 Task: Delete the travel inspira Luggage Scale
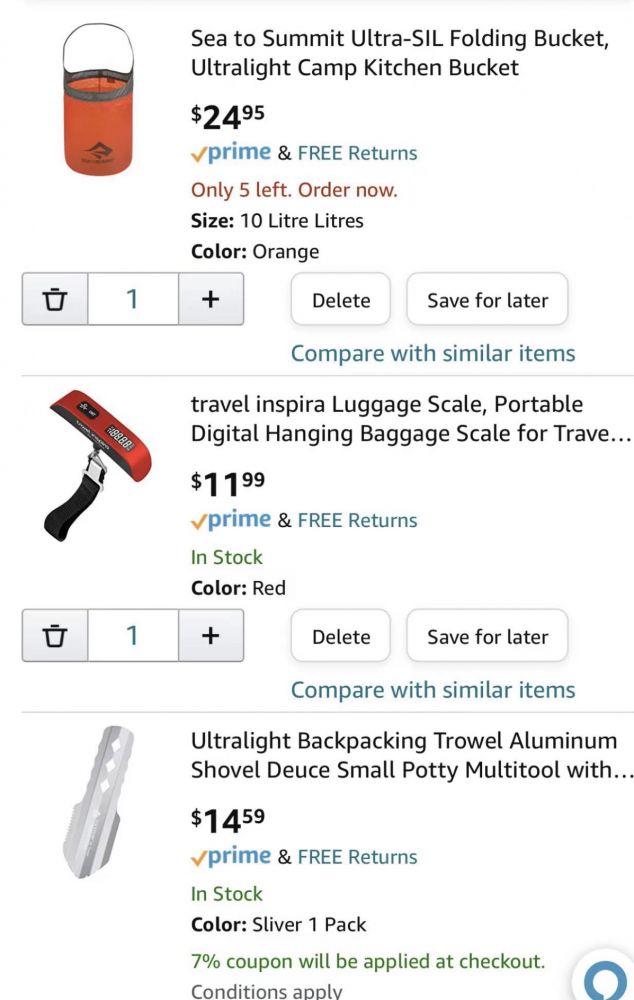click(341, 637)
